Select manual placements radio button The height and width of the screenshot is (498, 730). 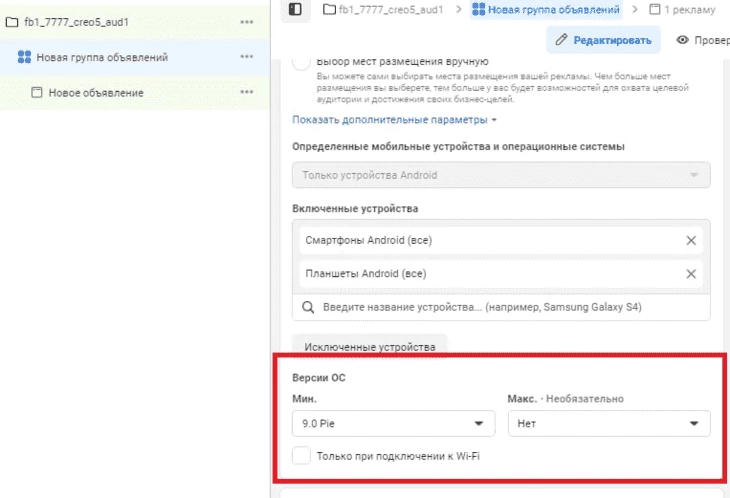point(301,62)
